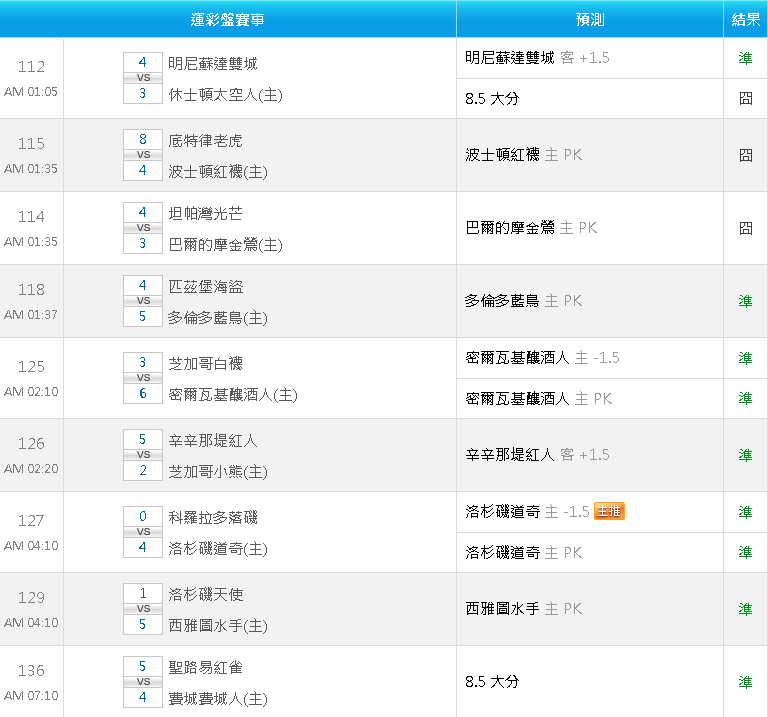
Task: Click prediction 巴爾的摩金鶯 主 PK
Action: tap(531, 228)
